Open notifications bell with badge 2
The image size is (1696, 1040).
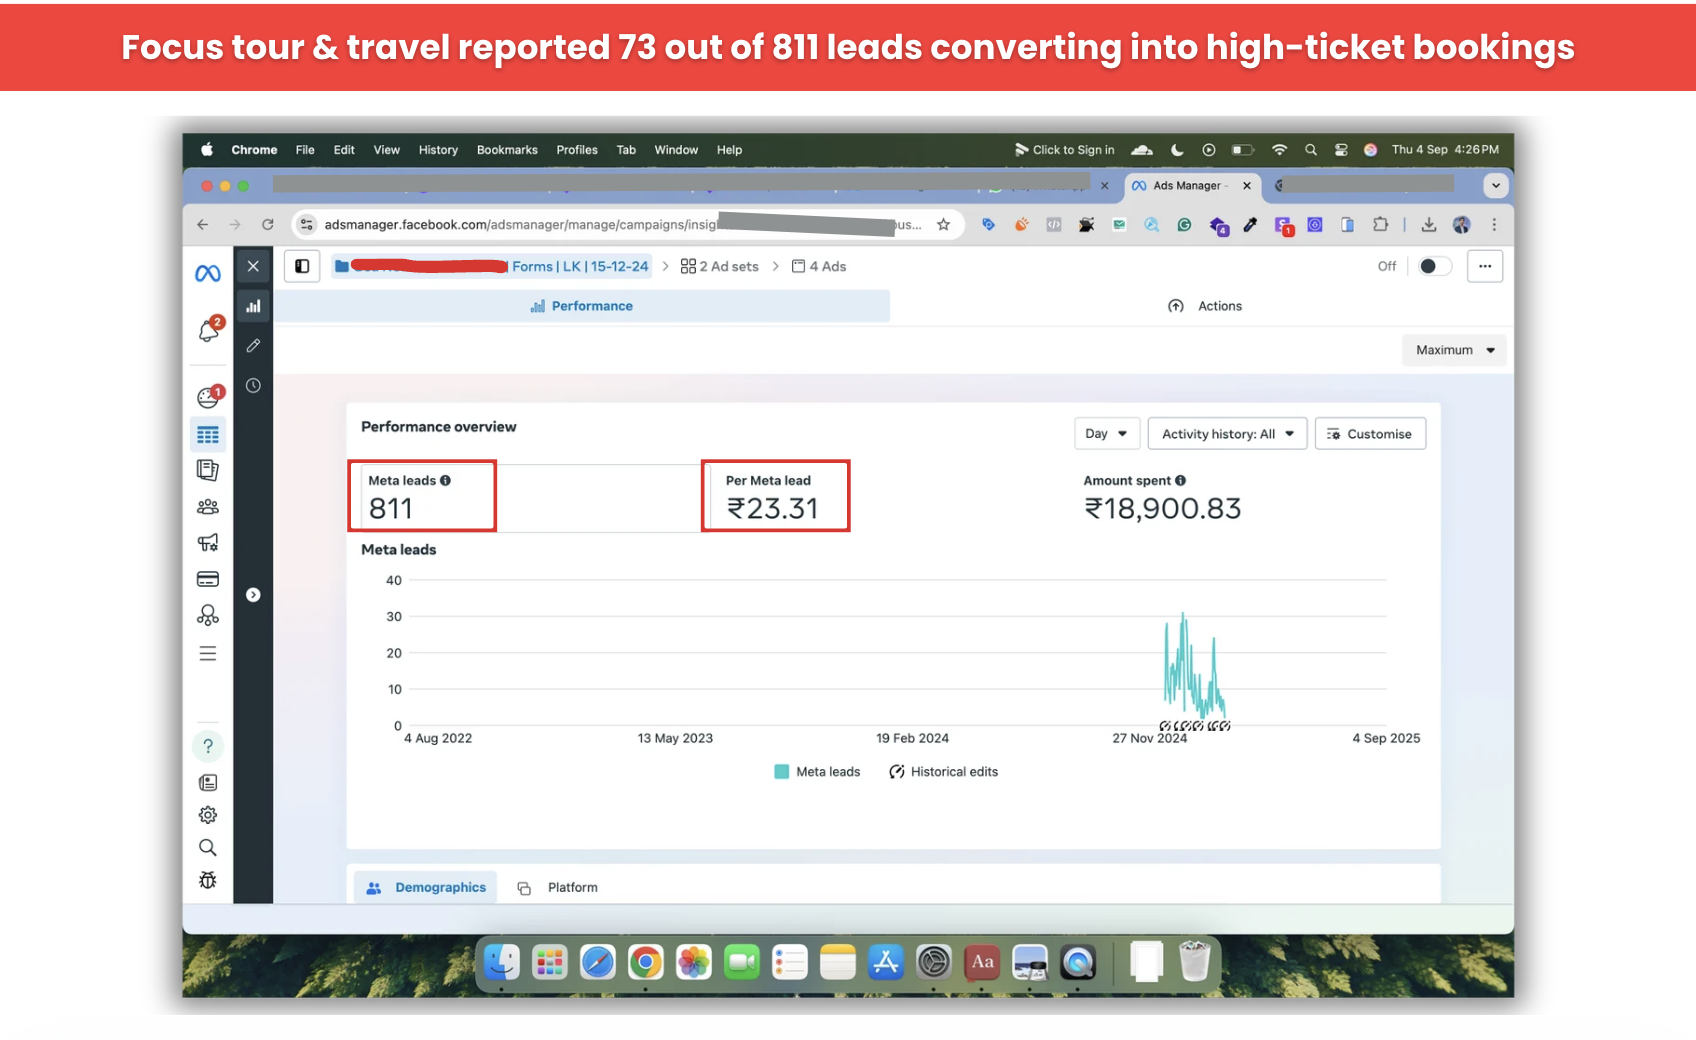click(x=210, y=330)
